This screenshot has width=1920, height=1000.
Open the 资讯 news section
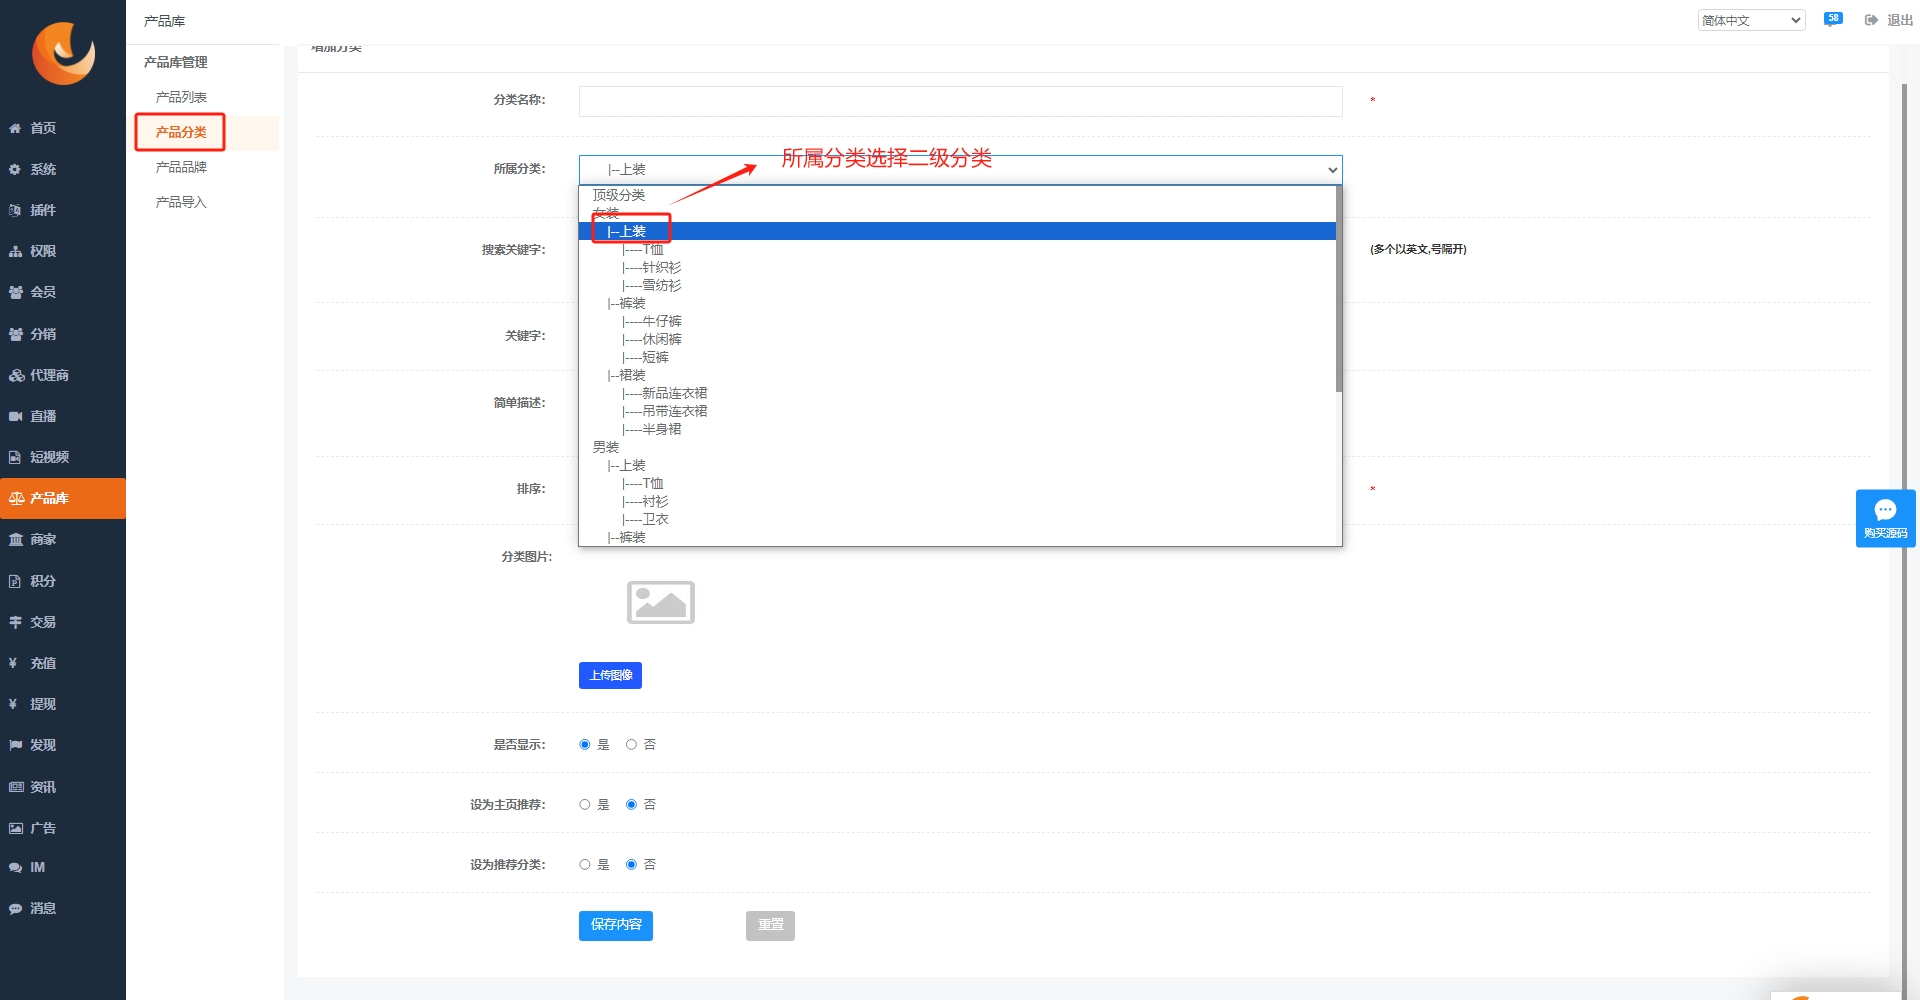click(63, 787)
